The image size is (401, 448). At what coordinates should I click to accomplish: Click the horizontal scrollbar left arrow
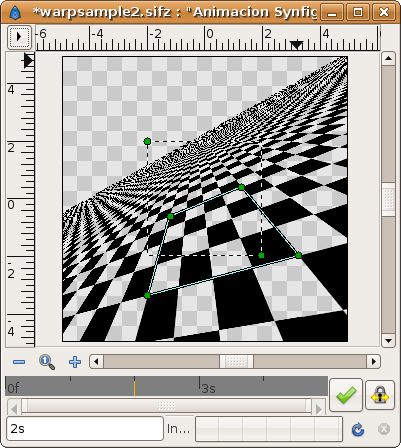(x=97, y=361)
